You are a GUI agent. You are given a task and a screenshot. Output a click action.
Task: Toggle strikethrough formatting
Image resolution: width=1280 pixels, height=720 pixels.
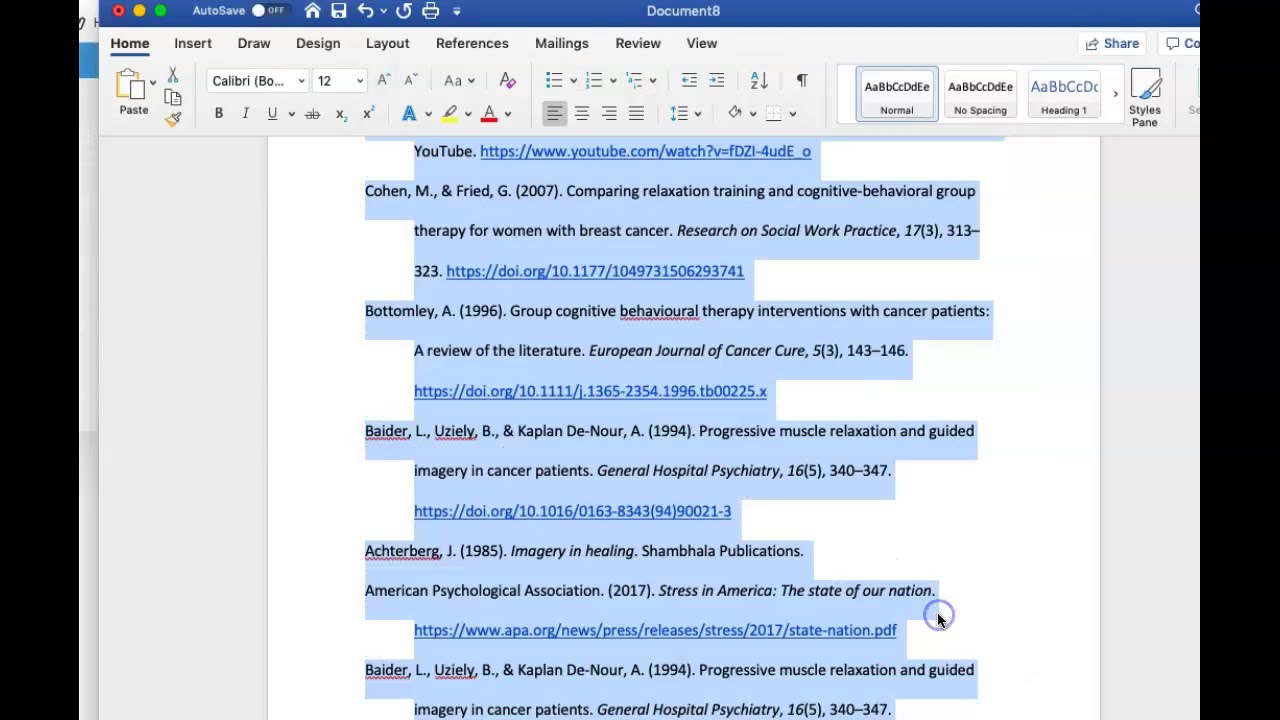point(312,114)
